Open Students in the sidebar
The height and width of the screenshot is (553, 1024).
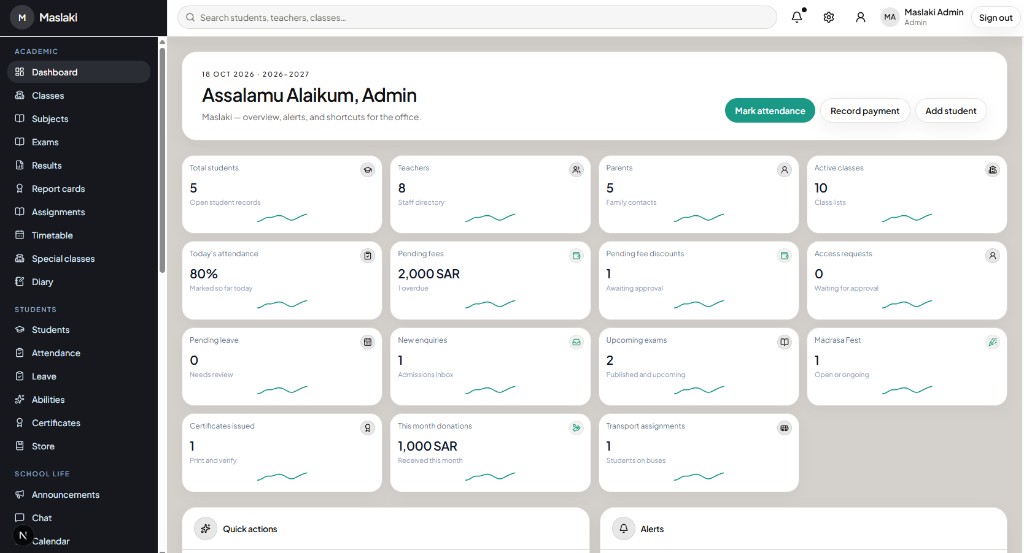point(79,330)
